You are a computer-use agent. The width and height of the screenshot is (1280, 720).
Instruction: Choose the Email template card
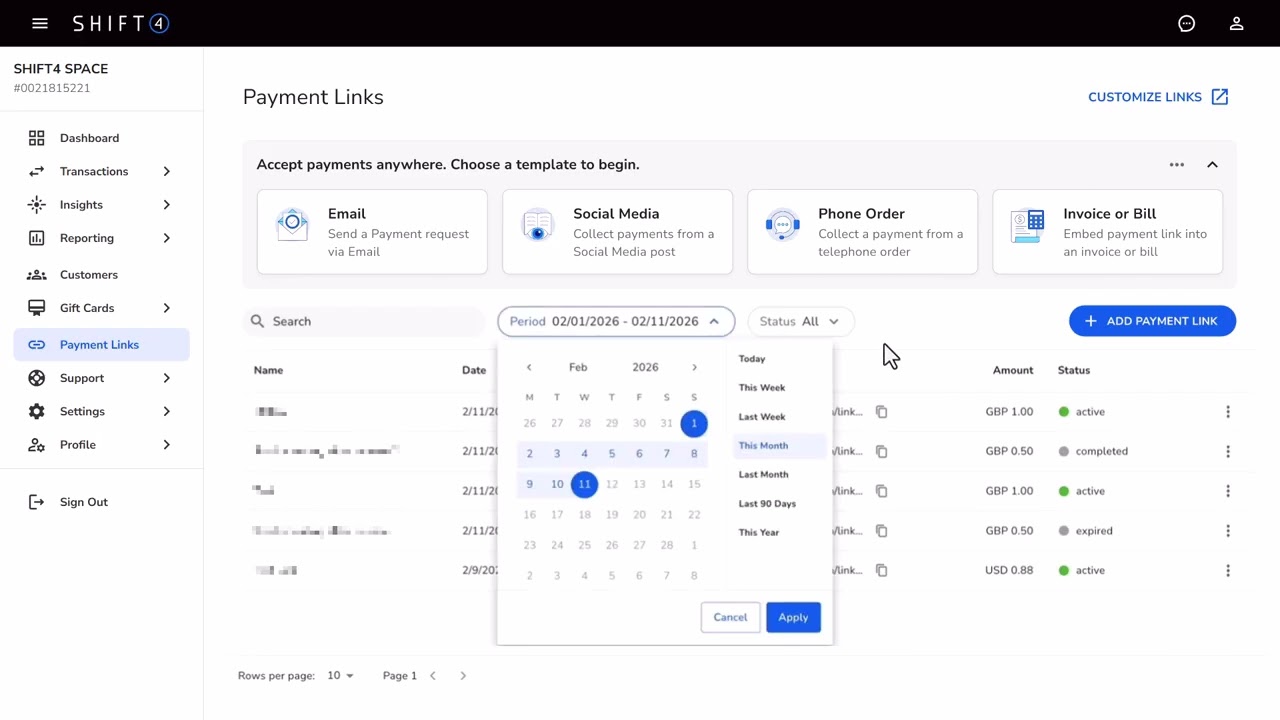pos(372,232)
